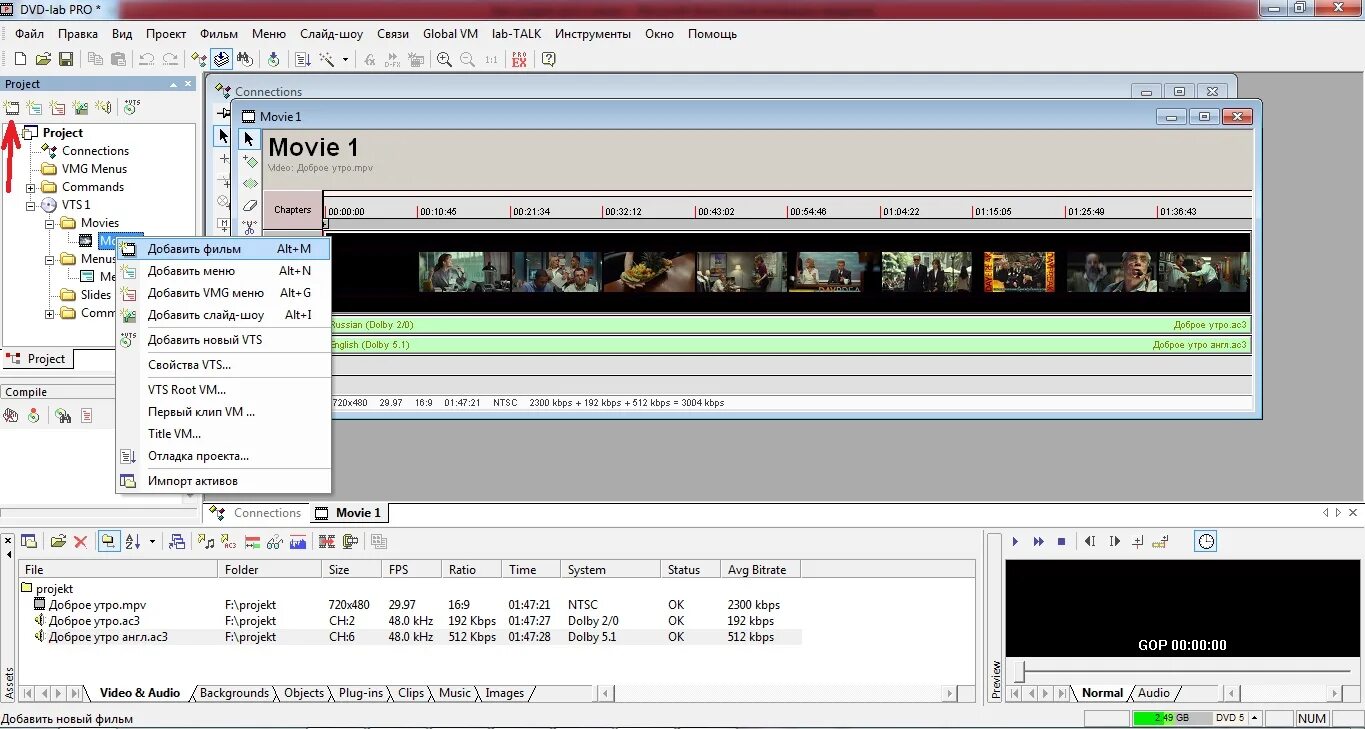Switch to the Connections document tab

coord(256,513)
